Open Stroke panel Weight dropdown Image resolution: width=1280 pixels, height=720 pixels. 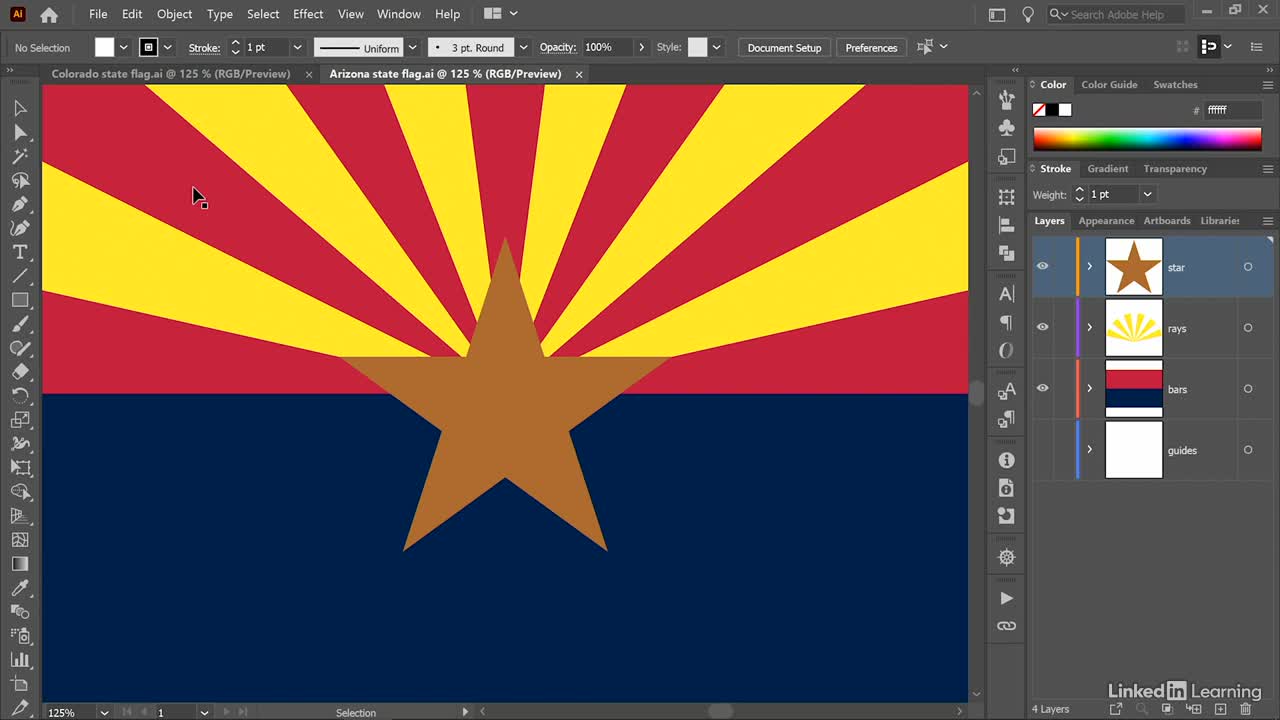(x=1148, y=194)
